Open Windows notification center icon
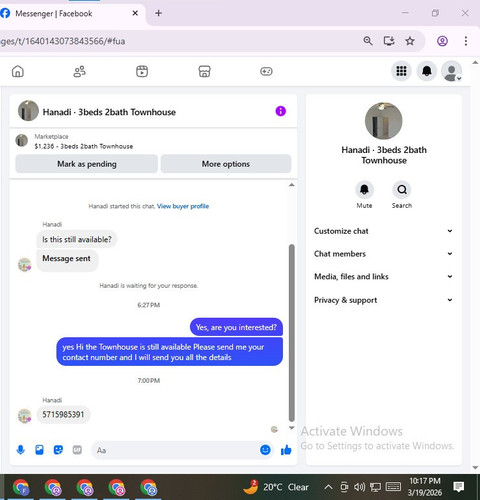Screen dimensions: 480x500 [x=459, y=487]
